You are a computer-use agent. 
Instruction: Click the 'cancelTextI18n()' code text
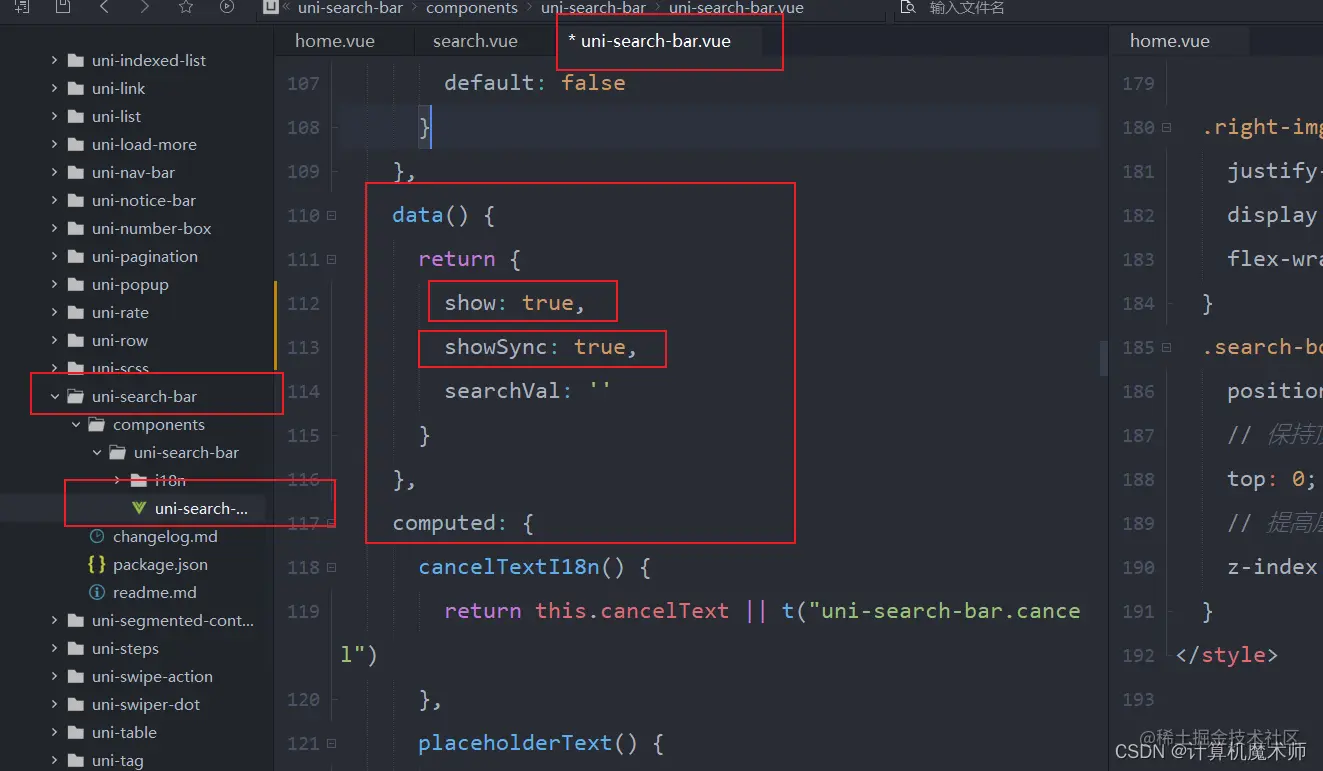[x=521, y=567]
